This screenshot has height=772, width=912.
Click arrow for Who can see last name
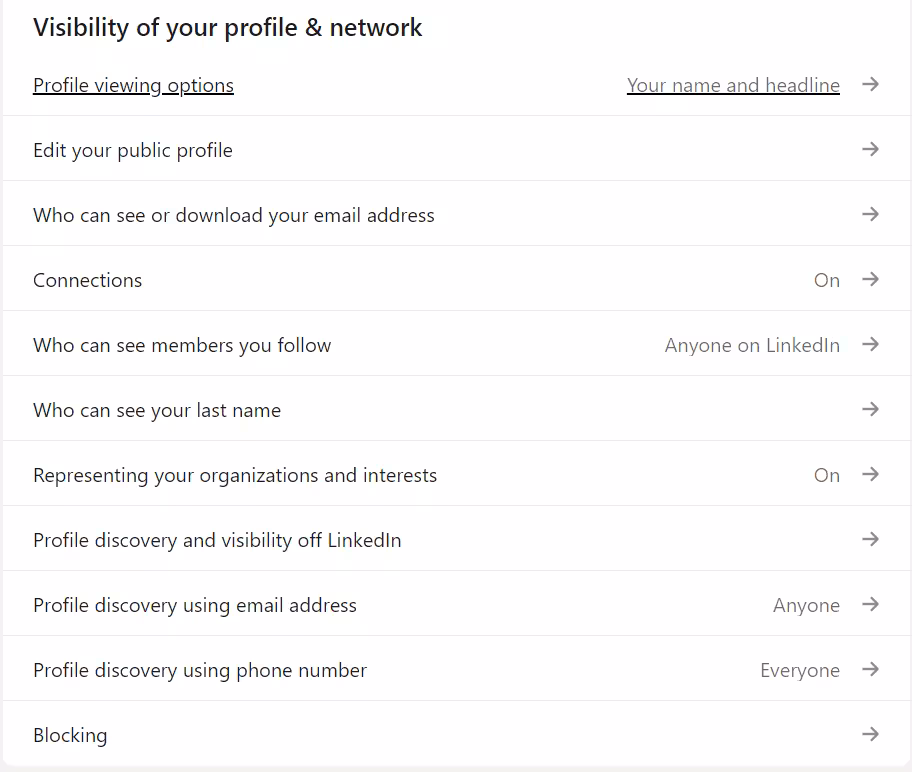tap(870, 410)
